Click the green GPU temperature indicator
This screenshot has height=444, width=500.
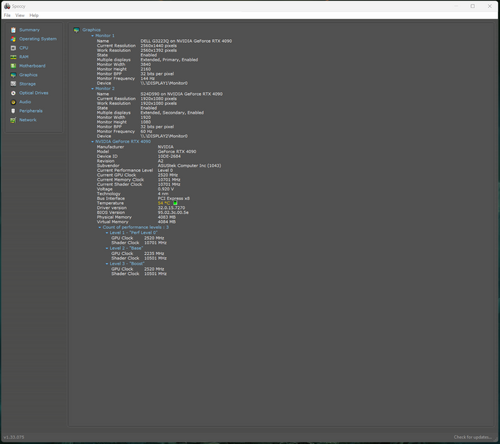coord(175,203)
